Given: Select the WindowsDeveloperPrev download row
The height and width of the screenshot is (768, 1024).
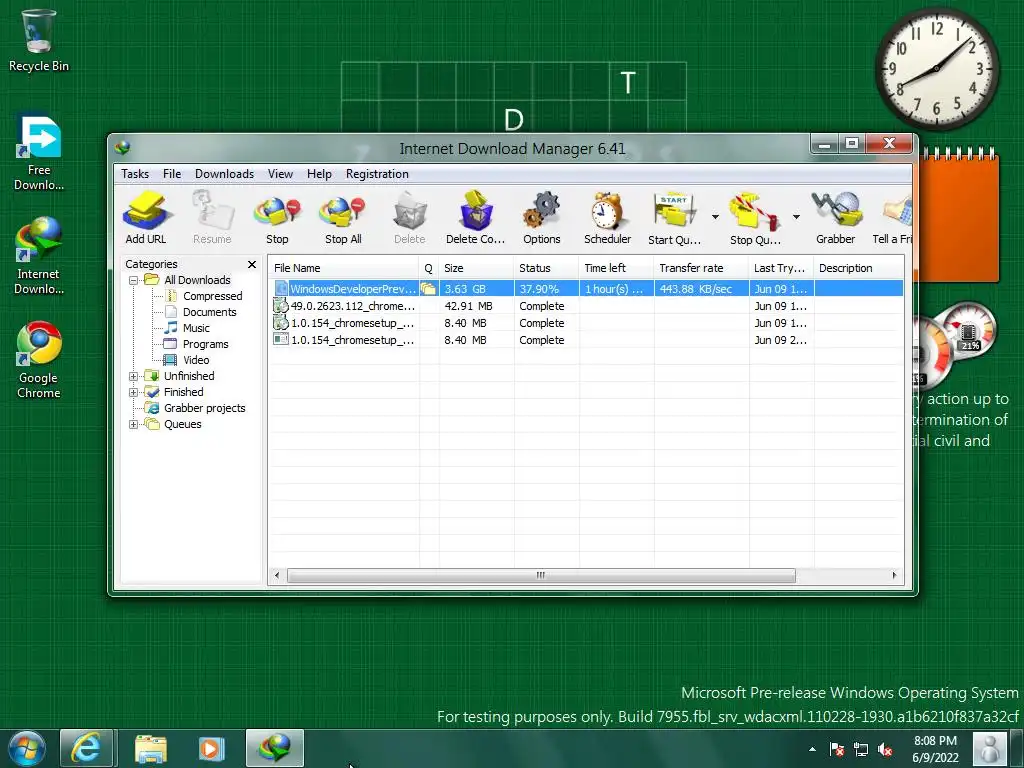Looking at the screenshot, I should 586,289.
